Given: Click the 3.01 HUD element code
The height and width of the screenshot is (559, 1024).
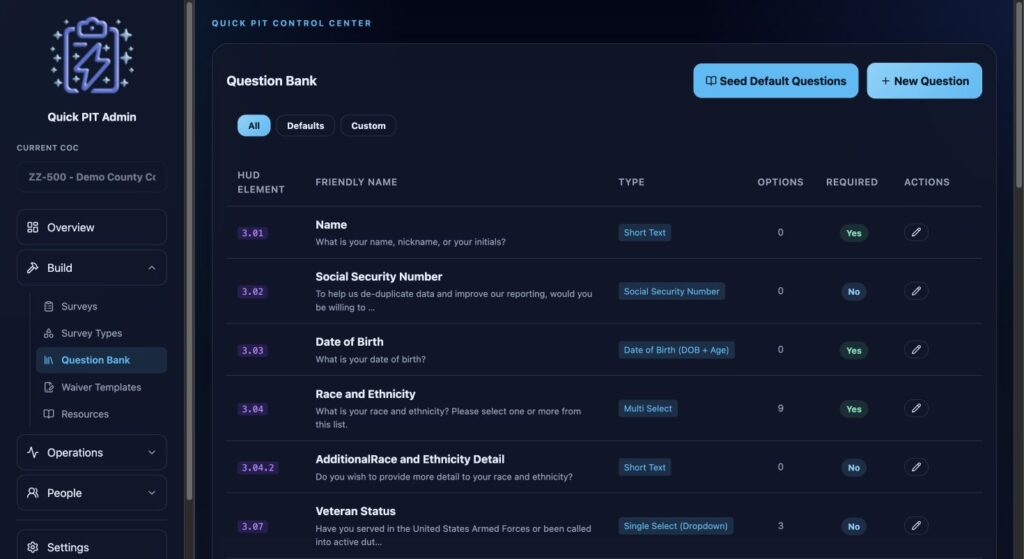Looking at the screenshot, I should pyautogui.click(x=252, y=233).
